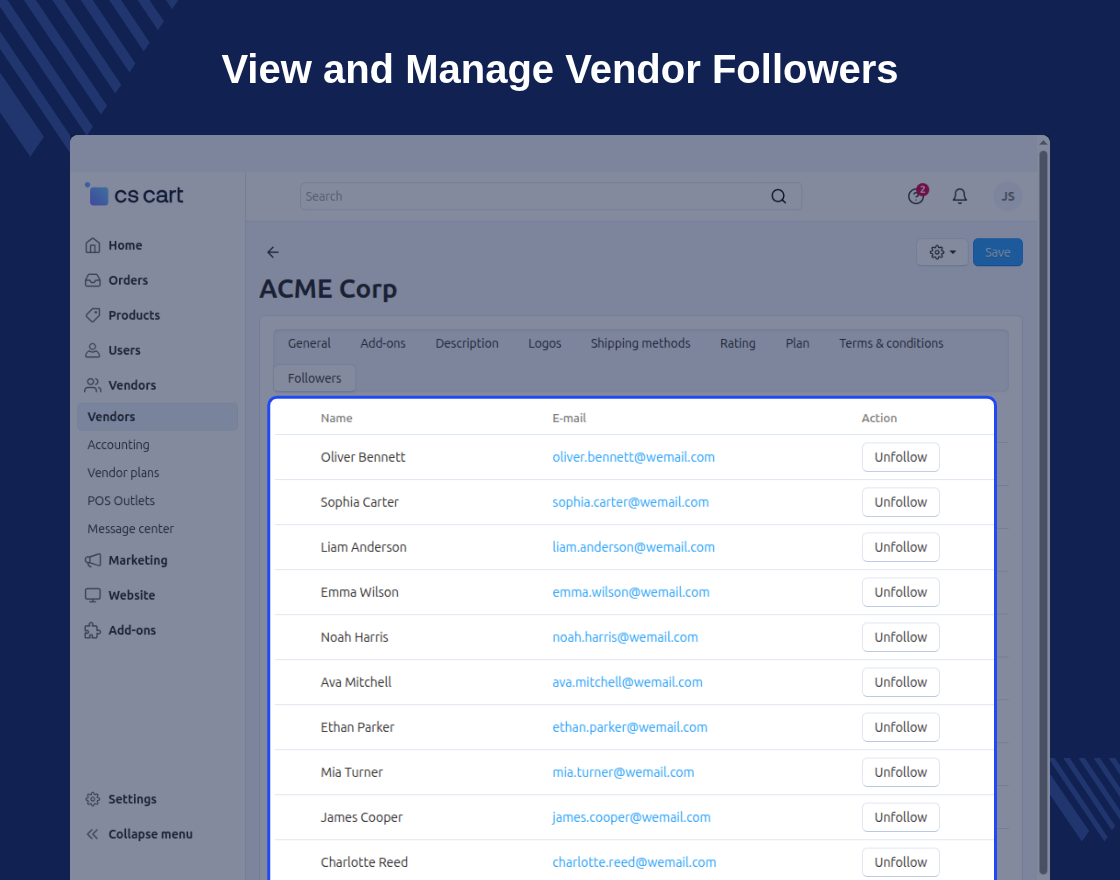
Task: Switch to the Description tab
Action: pos(467,343)
